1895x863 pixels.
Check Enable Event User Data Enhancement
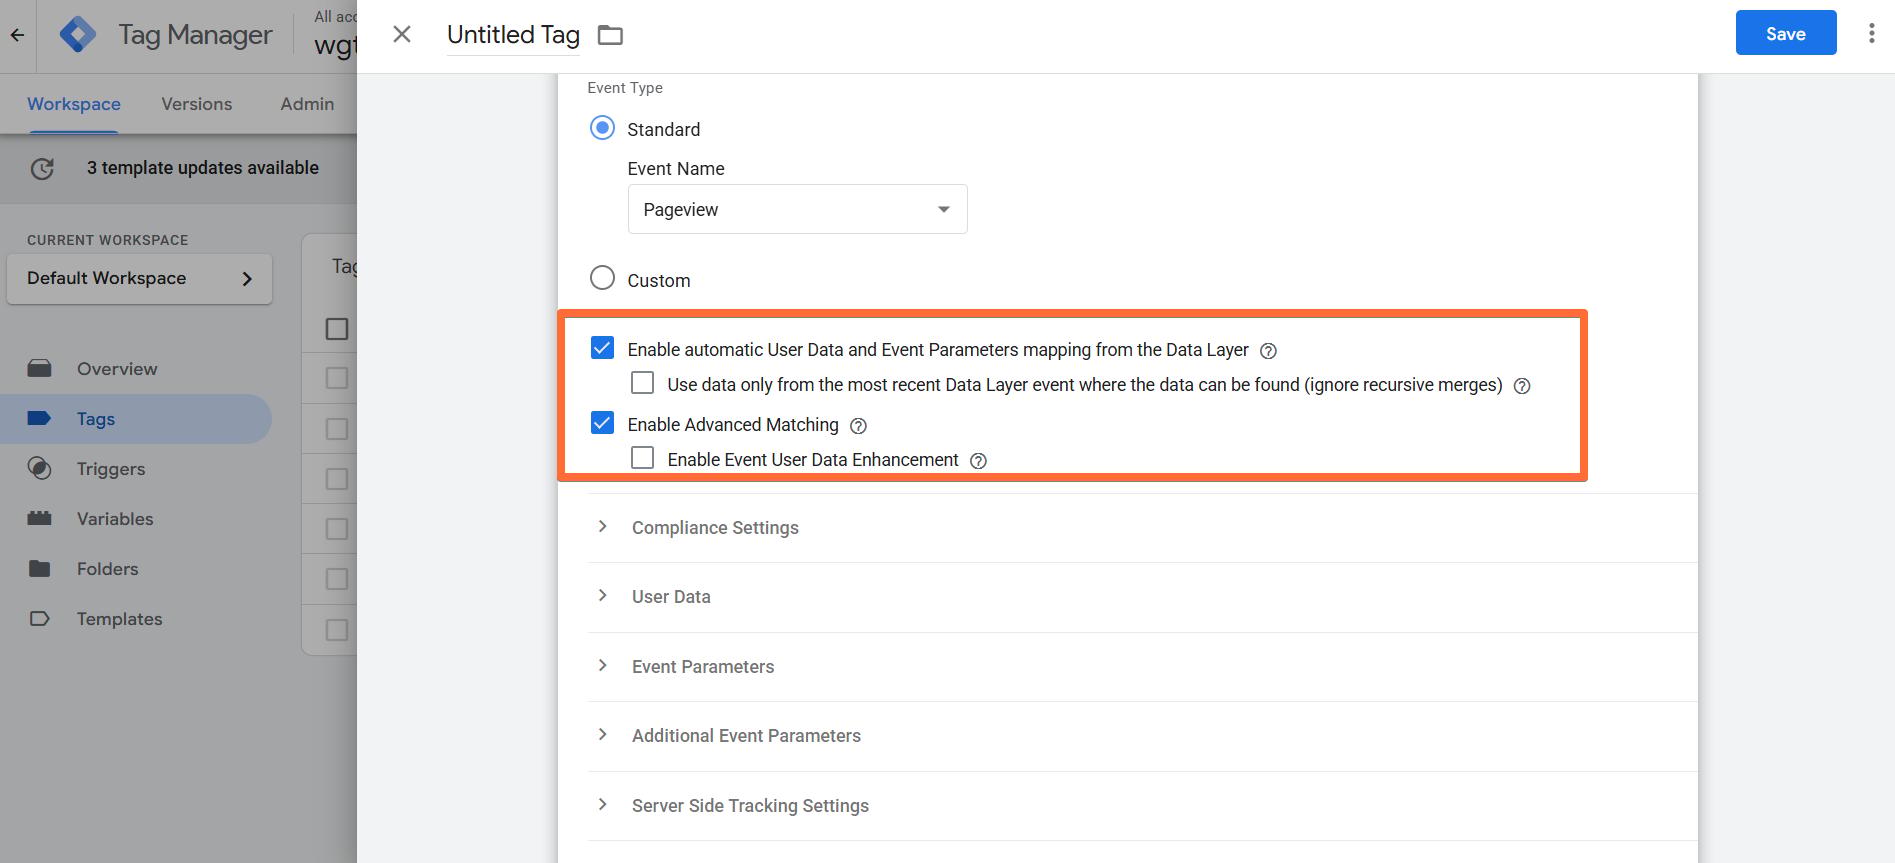pyautogui.click(x=642, y=458)
